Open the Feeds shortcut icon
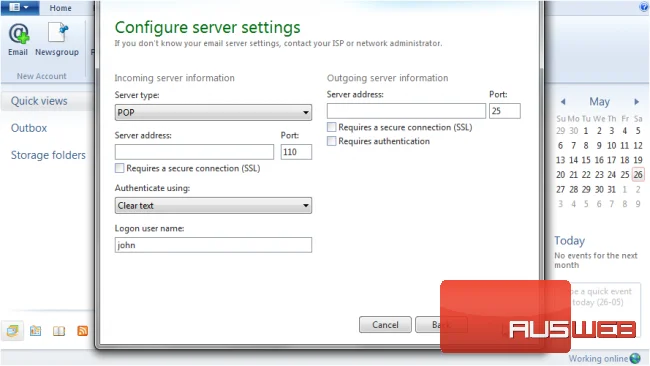Image resolution: width=650 pixels, height=366 pixels. click(x=82, y=331)
